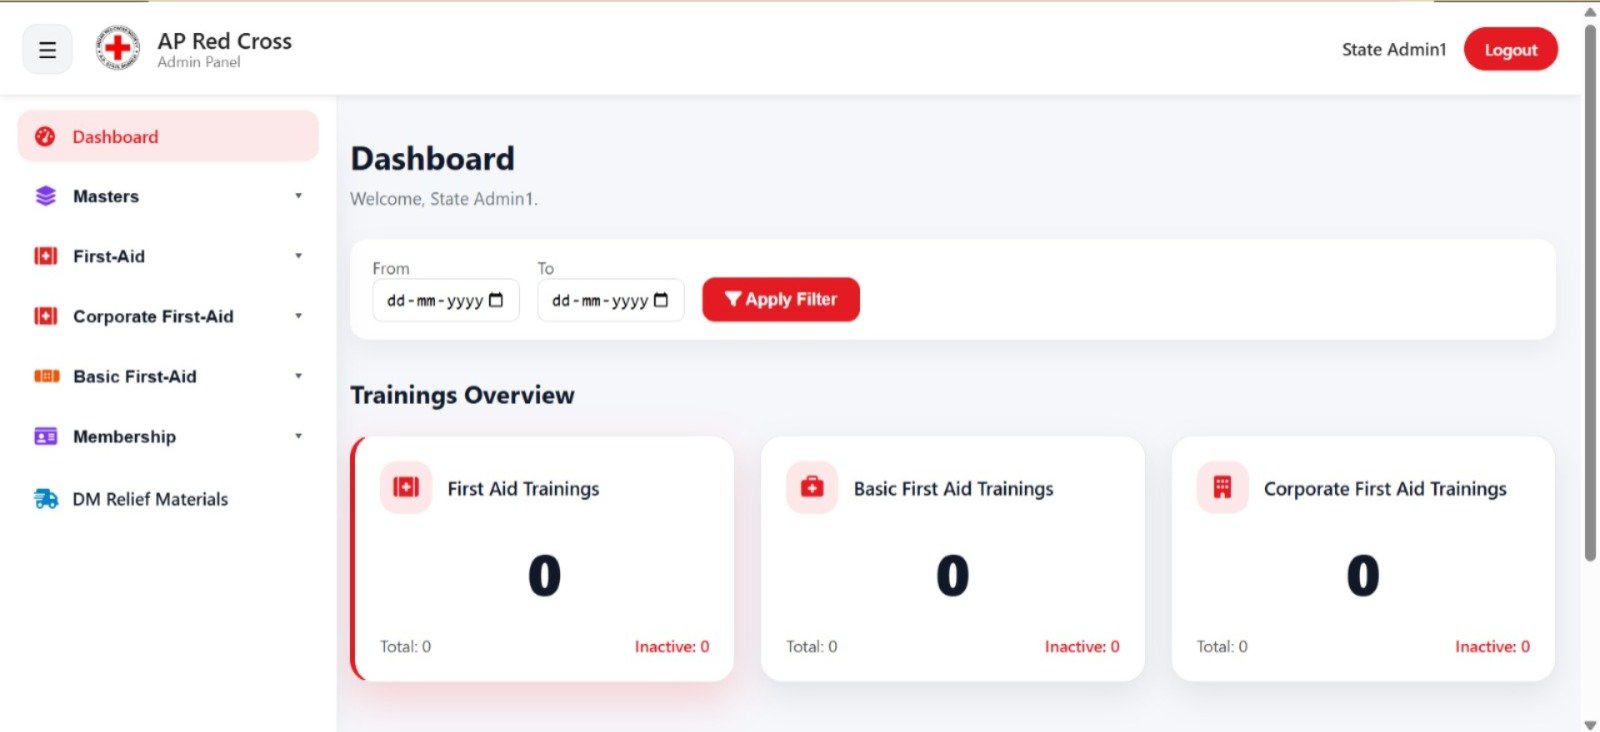
Task: Select First-Aid in the sidebar
Action: [168, 256]
